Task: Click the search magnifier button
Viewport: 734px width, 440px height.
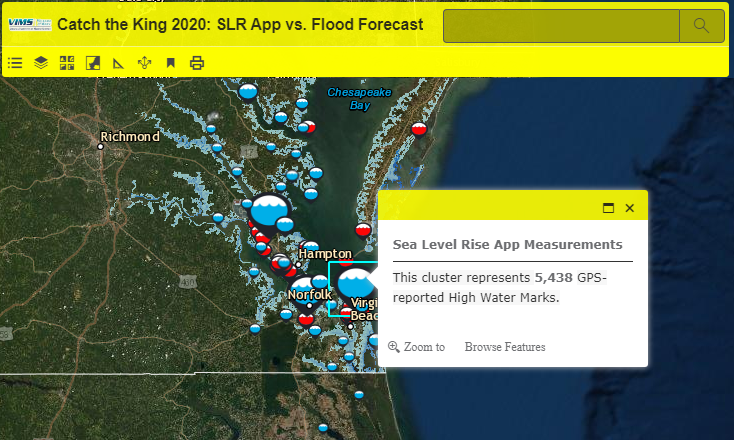Action: tap(701, 26)
